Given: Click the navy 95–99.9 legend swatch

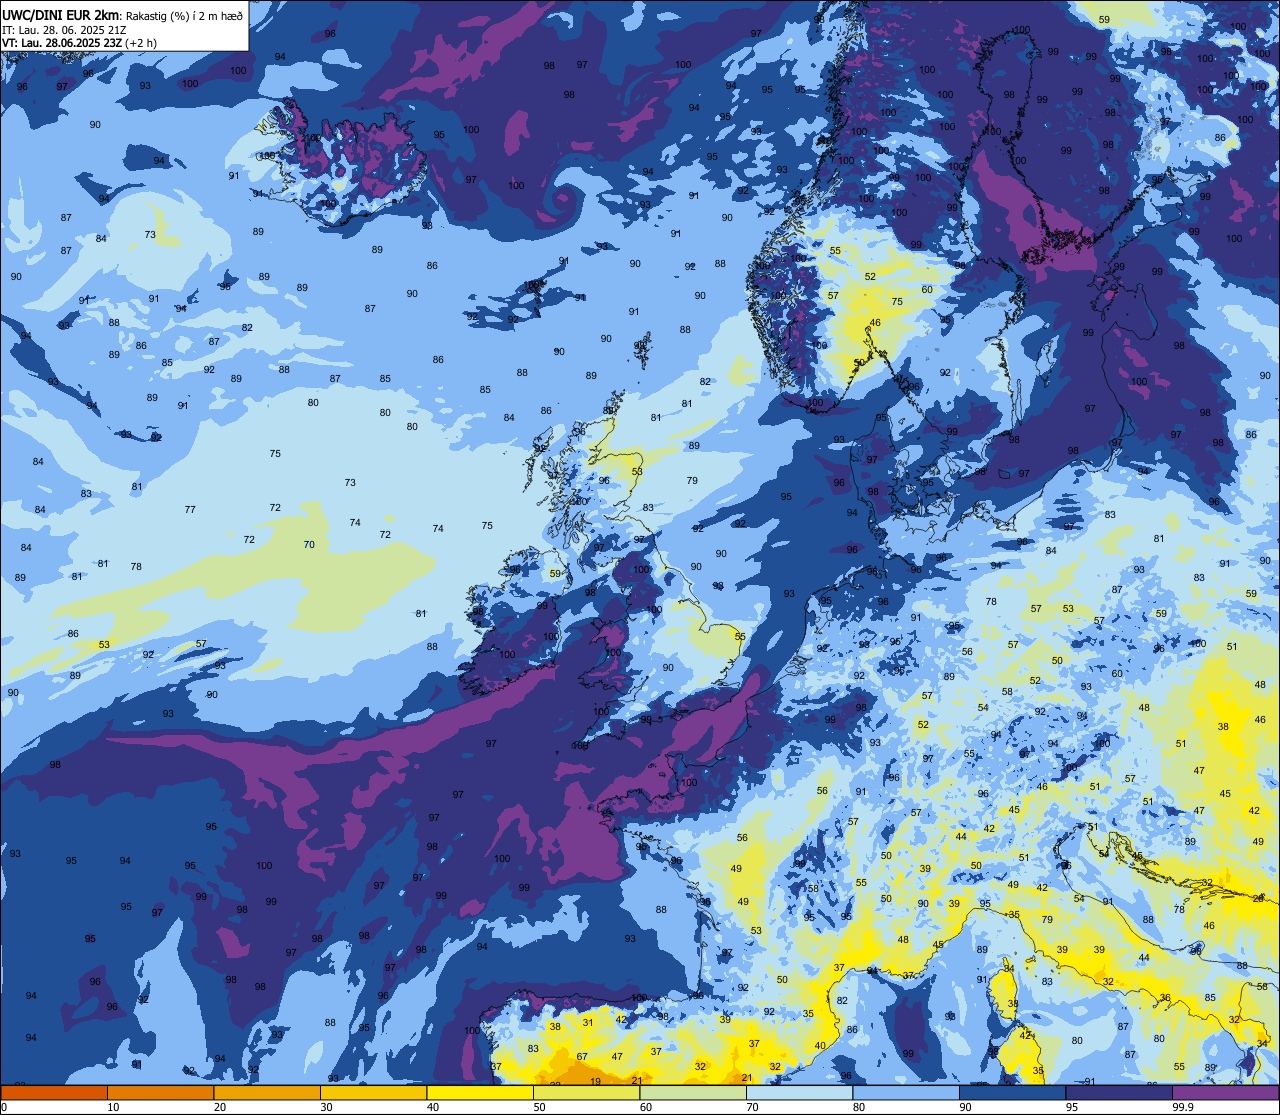Looking at the screenshot, I should pyautogui.click(x=1119, y=1092).
